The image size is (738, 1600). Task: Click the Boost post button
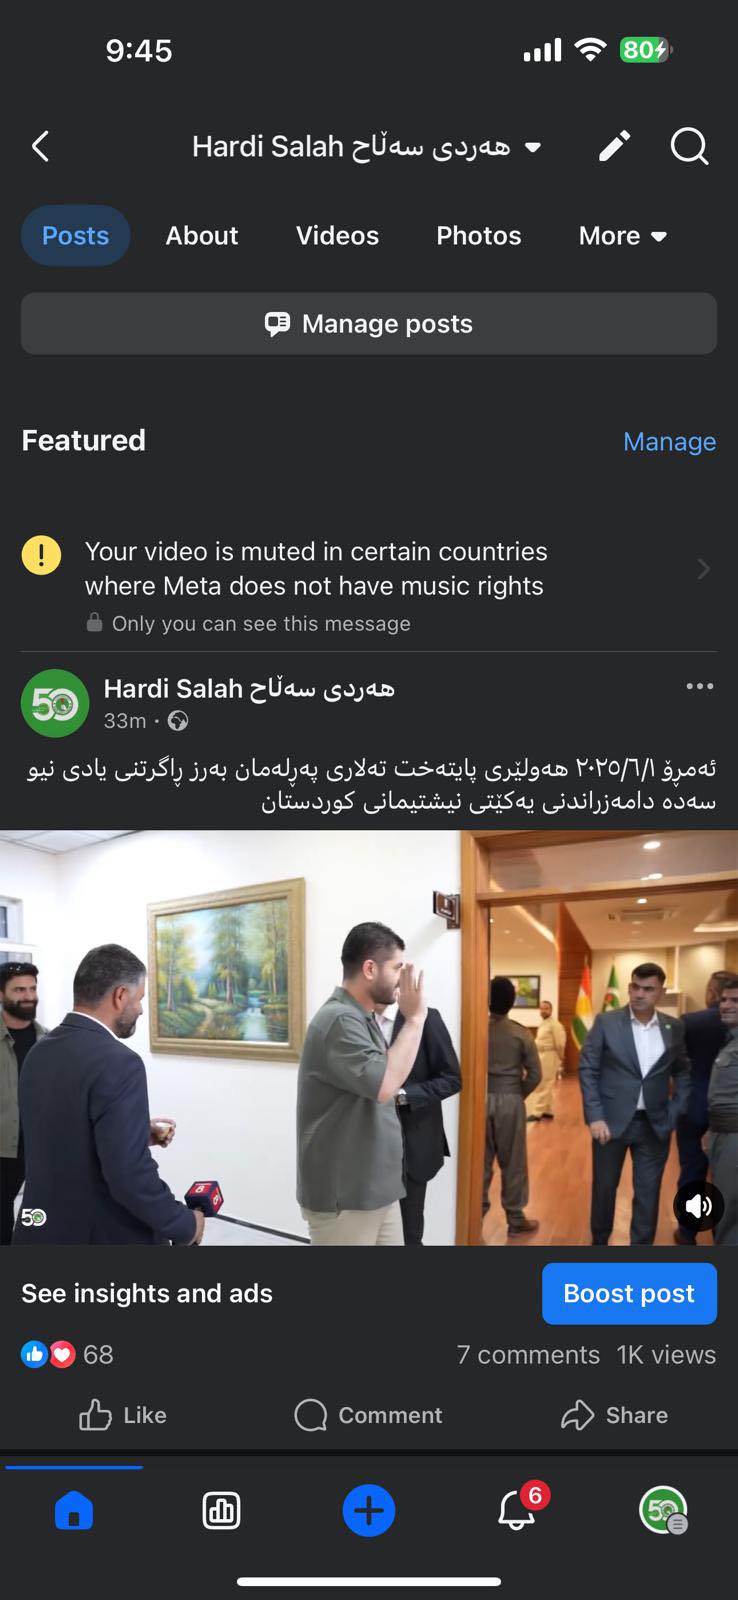(629, 1293)
